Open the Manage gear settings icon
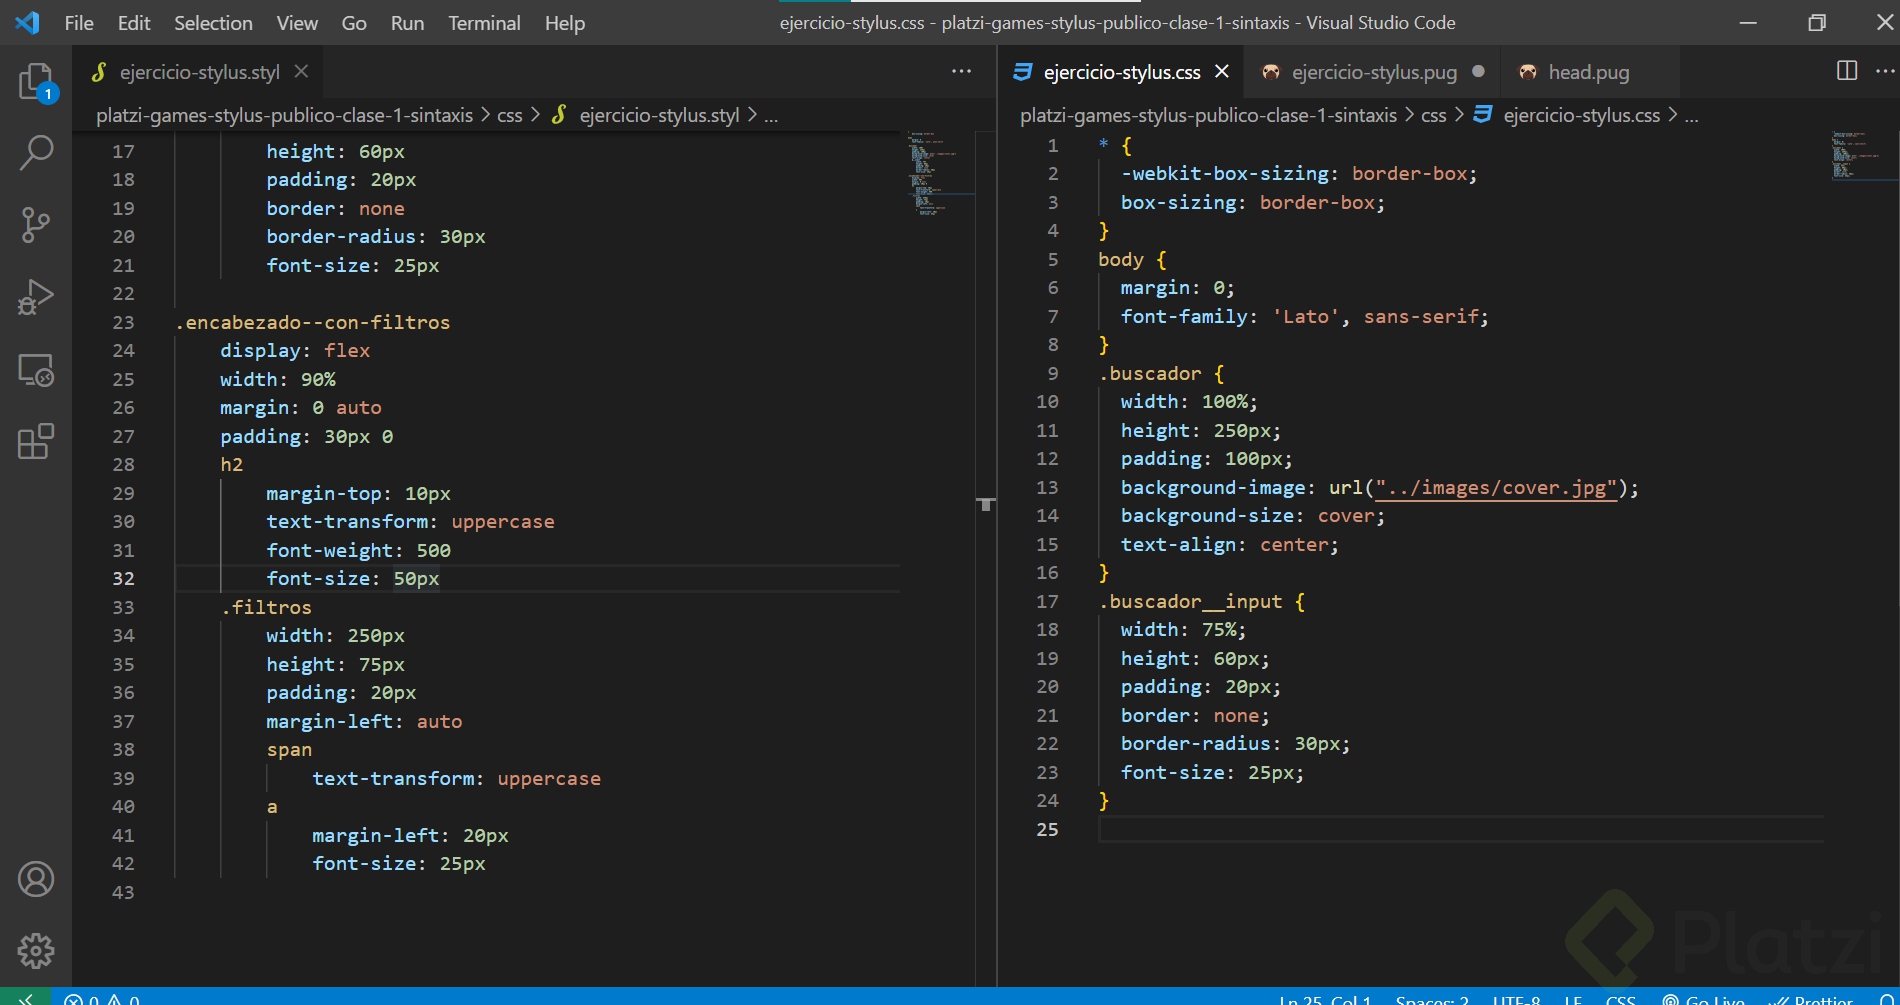Screen dimensions: 1900x1005 pos(36,951)
